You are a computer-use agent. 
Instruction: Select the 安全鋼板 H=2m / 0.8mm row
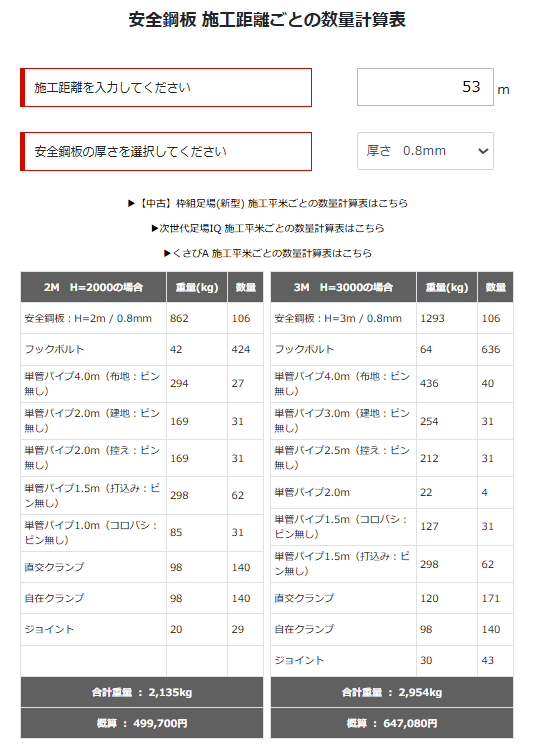coord(142,318)
